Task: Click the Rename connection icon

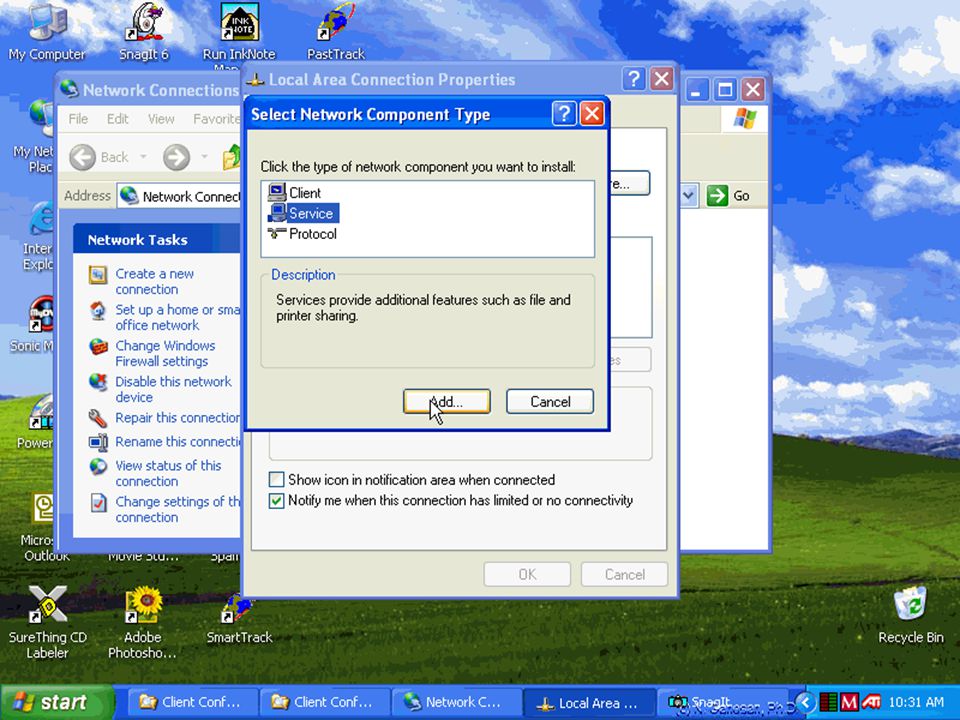Action: pyautogui.click(x=98, y=442)
